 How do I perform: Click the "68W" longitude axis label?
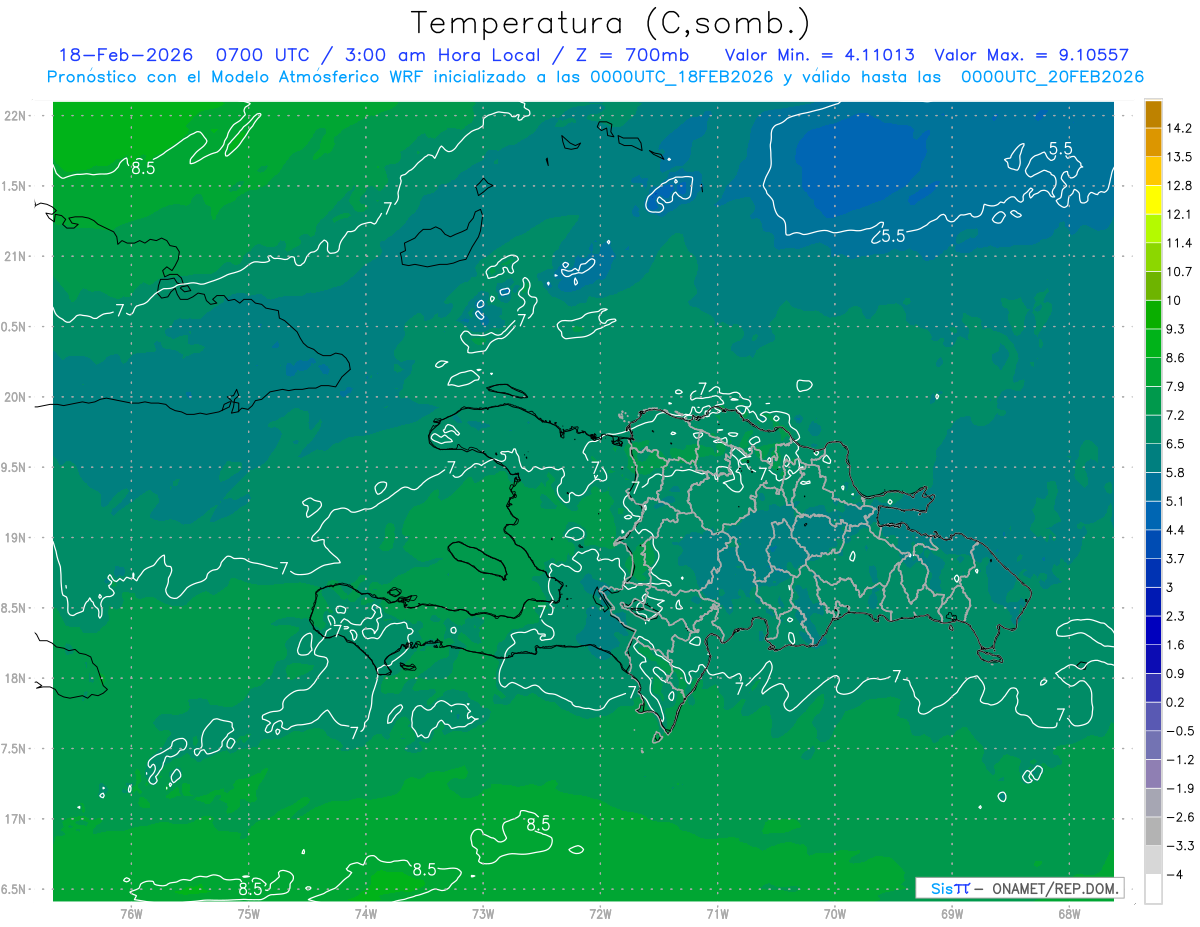1069,914
